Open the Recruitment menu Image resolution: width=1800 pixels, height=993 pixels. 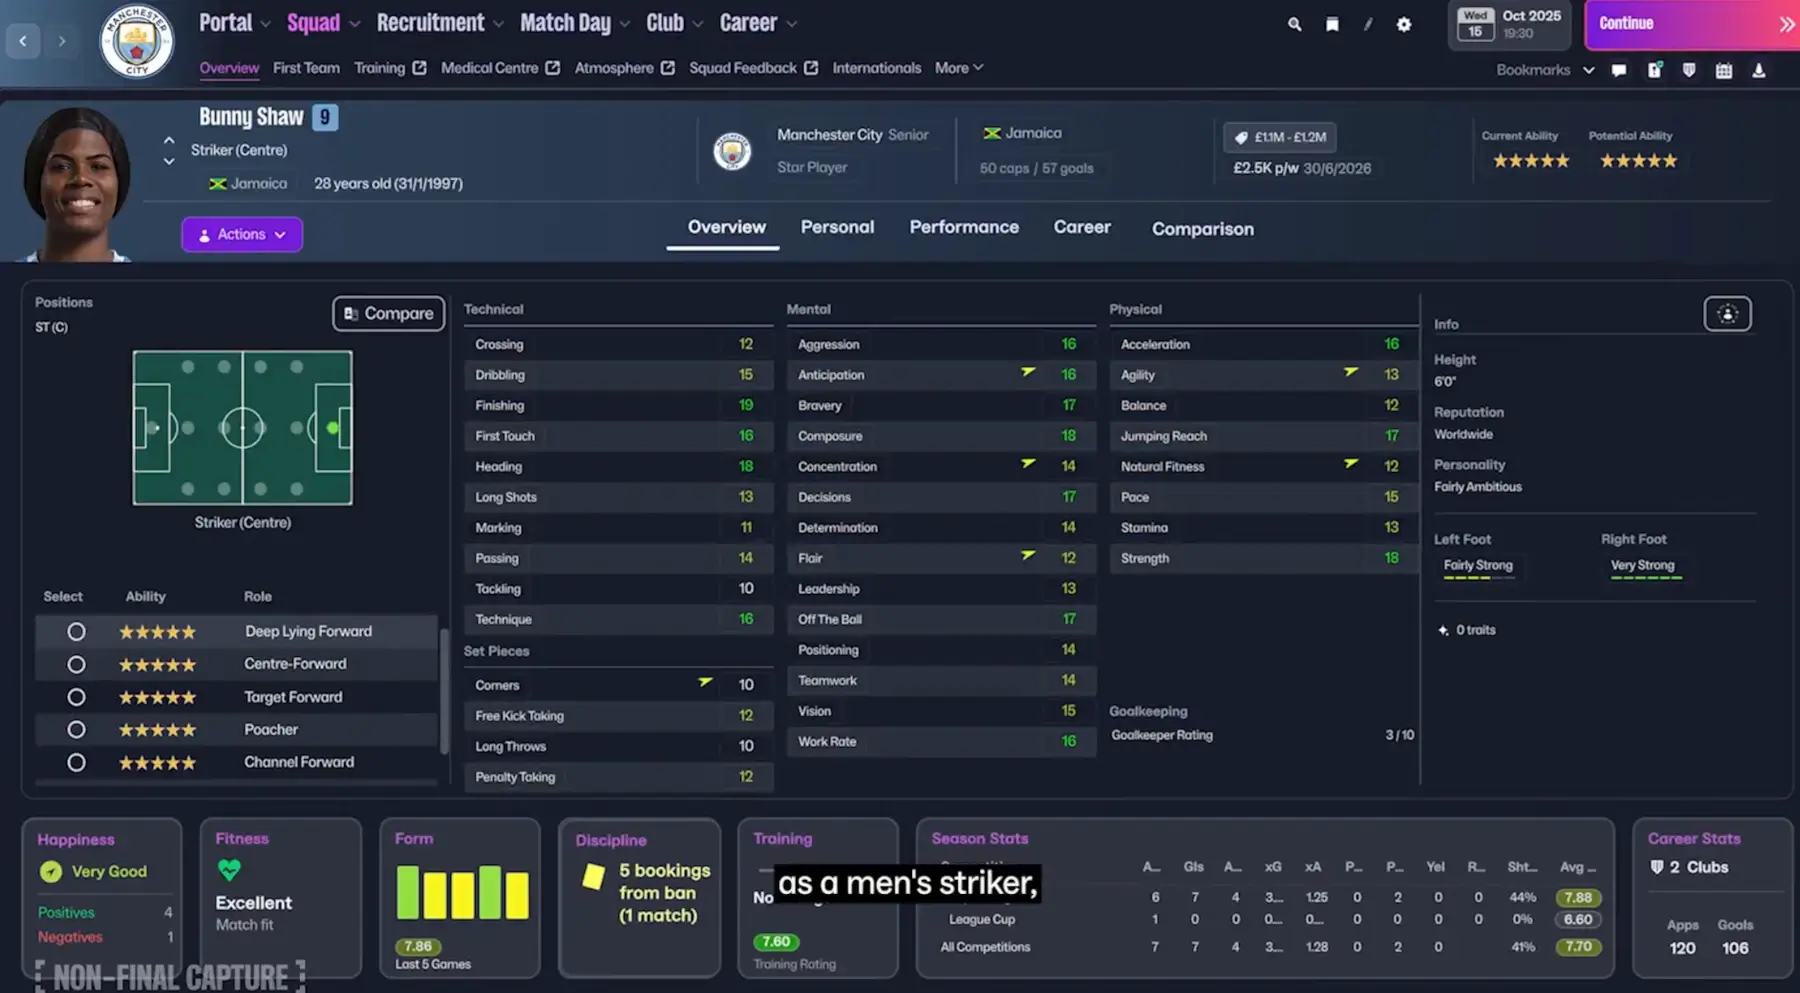pyautogui.click(x=440, y=23)
